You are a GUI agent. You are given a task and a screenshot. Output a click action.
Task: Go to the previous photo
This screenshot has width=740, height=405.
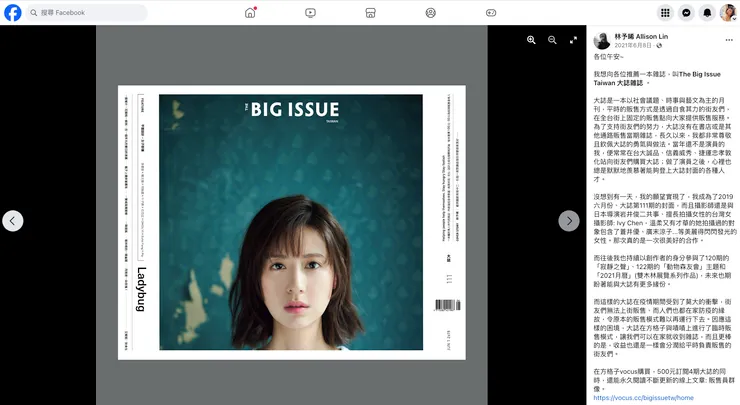13,220
